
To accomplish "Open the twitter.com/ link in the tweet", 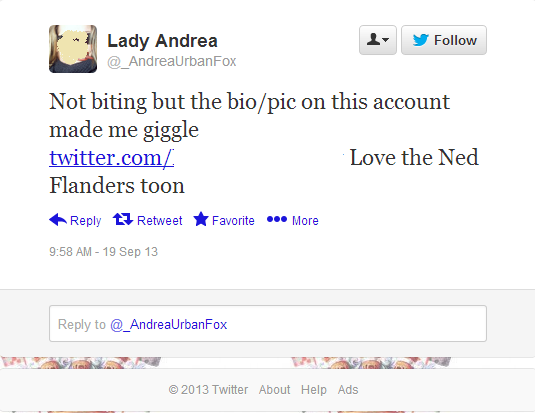I will click(x=112, y=158).
